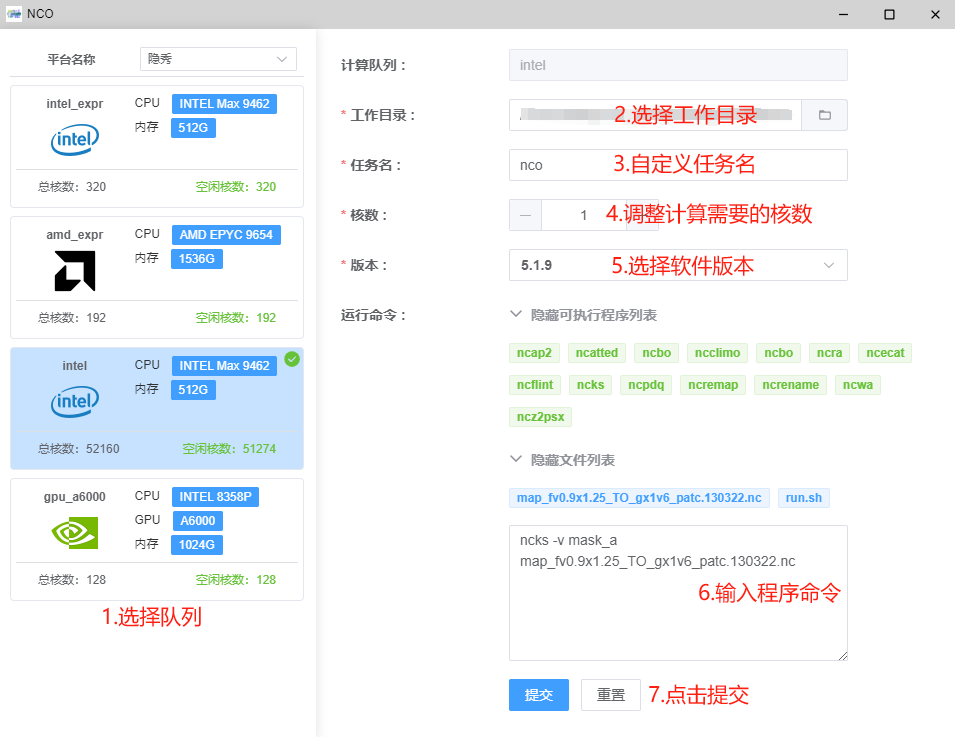
Task: Click the green checkmark on intel queue card
Action: pyautogui.click(x=292, y=359)
